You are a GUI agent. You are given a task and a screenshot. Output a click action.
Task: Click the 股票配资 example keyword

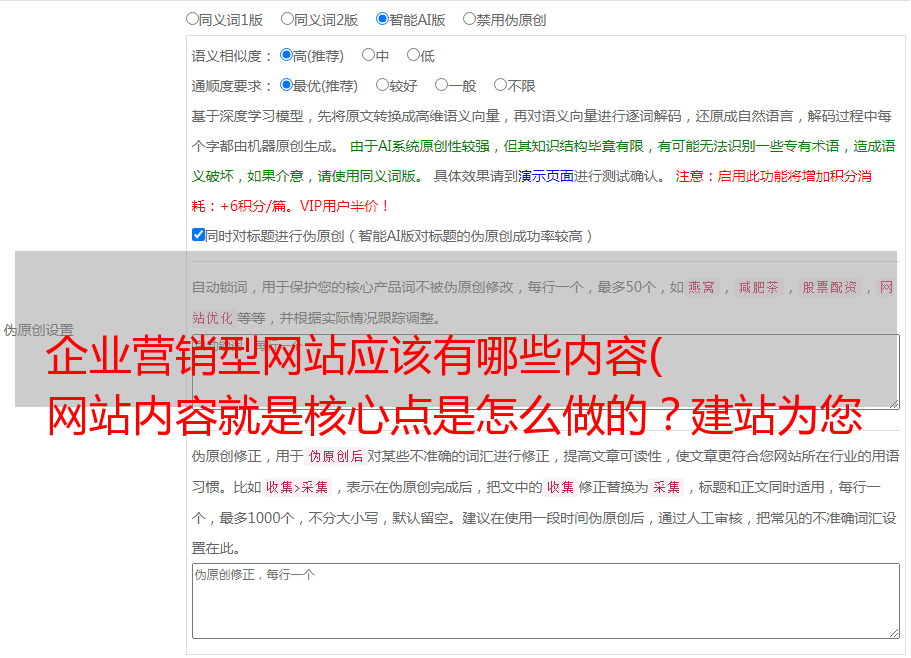[830, 287]
